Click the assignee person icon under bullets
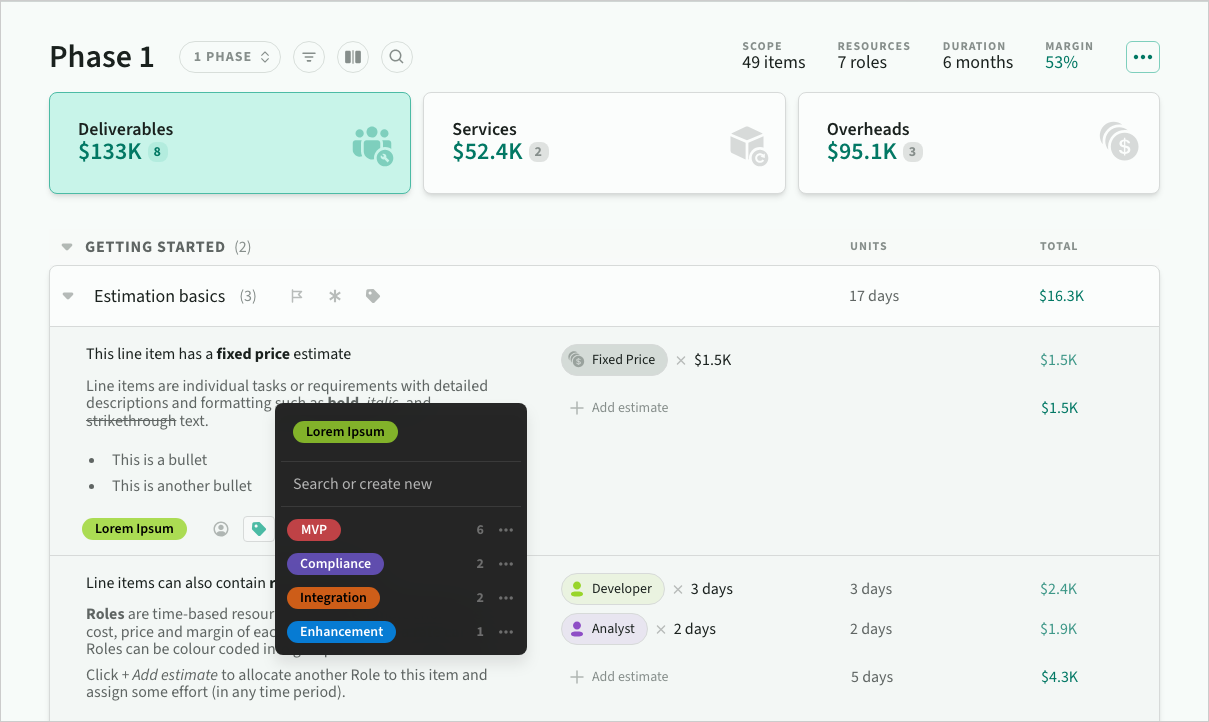The height and width of the screenshot is (722, 1209). 221,529
